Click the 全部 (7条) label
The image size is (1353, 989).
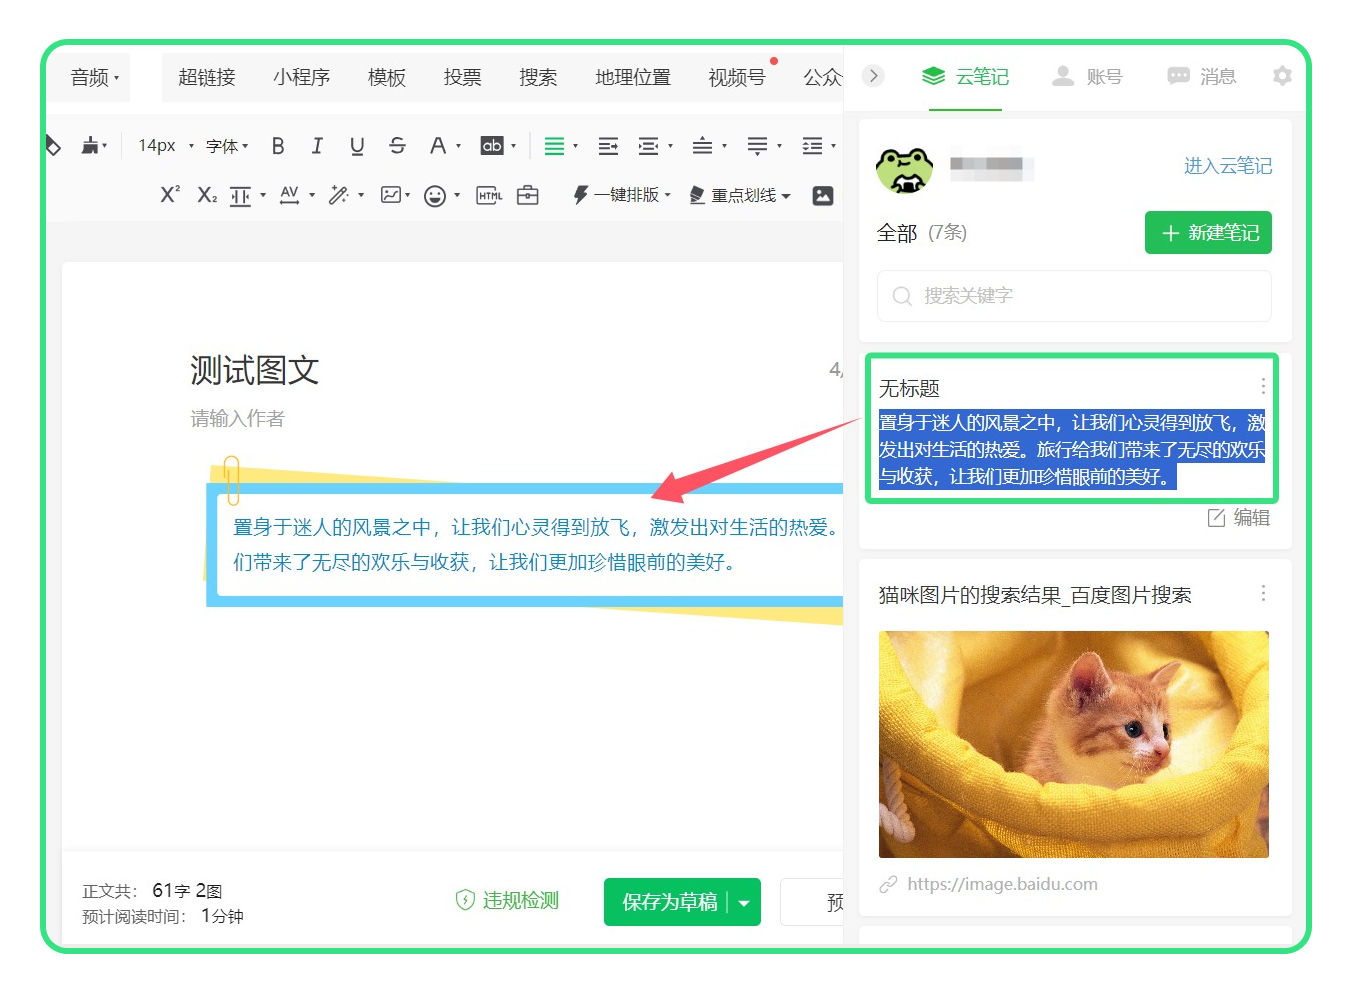pos(921,233)
